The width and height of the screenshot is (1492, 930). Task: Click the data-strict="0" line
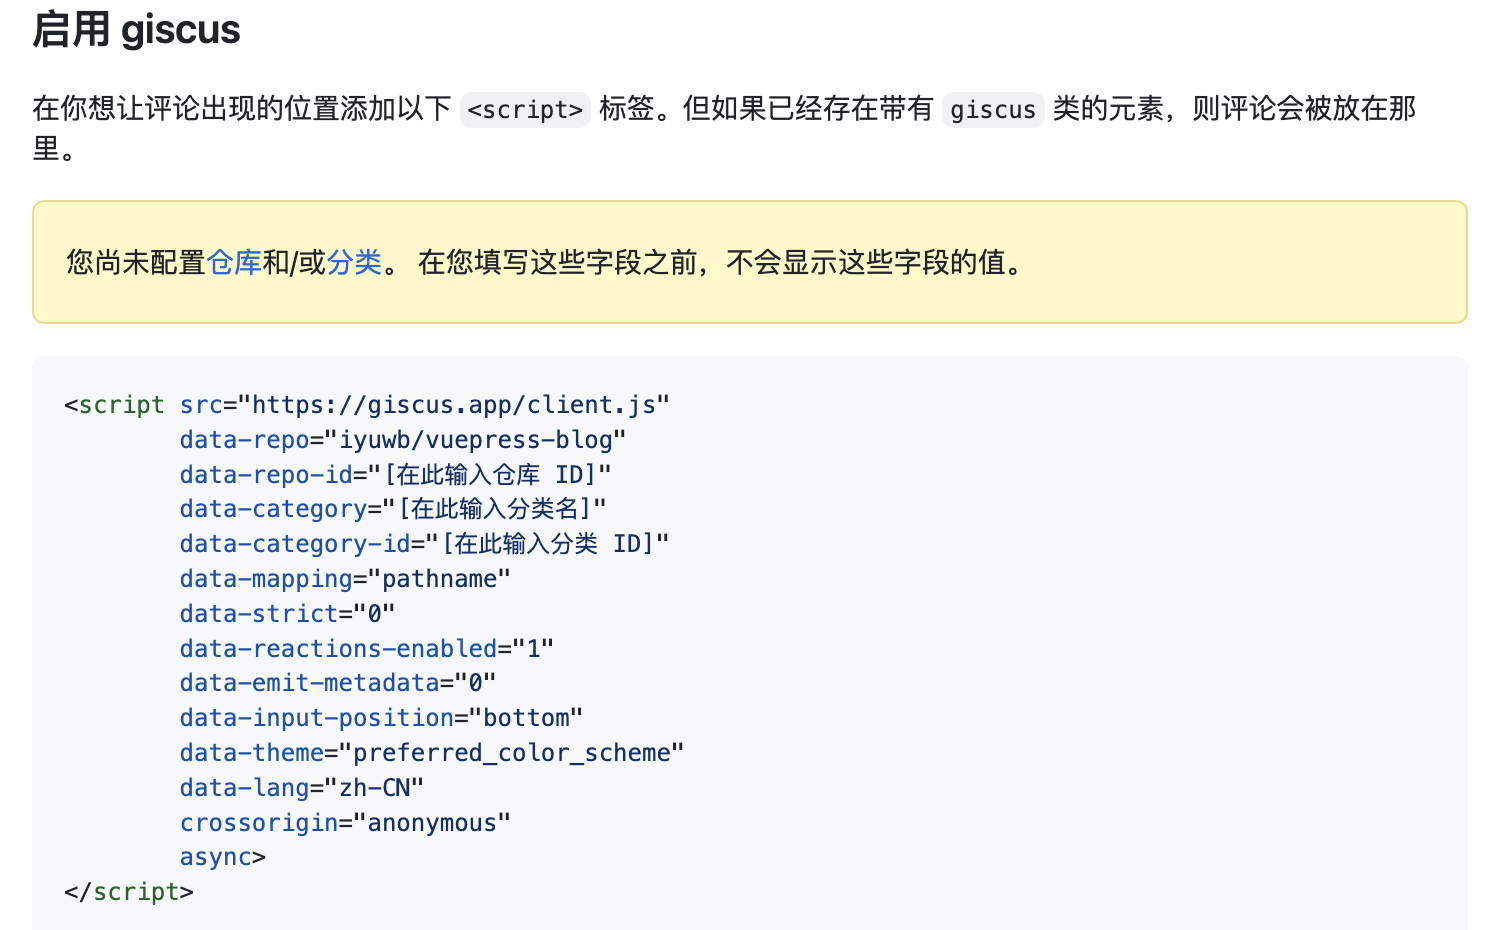point(287,613)
